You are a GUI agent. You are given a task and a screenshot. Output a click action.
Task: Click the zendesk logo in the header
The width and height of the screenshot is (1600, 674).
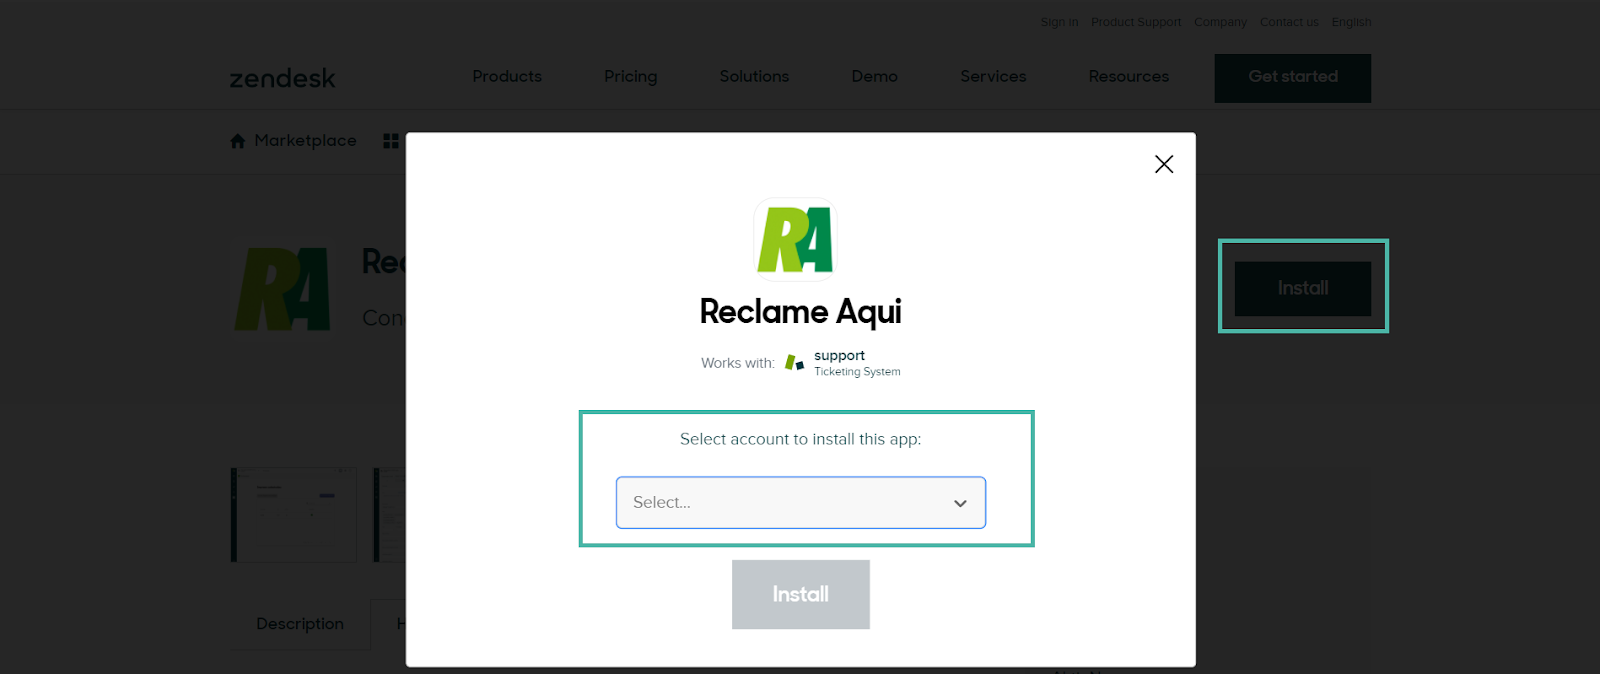coord(282,78)
